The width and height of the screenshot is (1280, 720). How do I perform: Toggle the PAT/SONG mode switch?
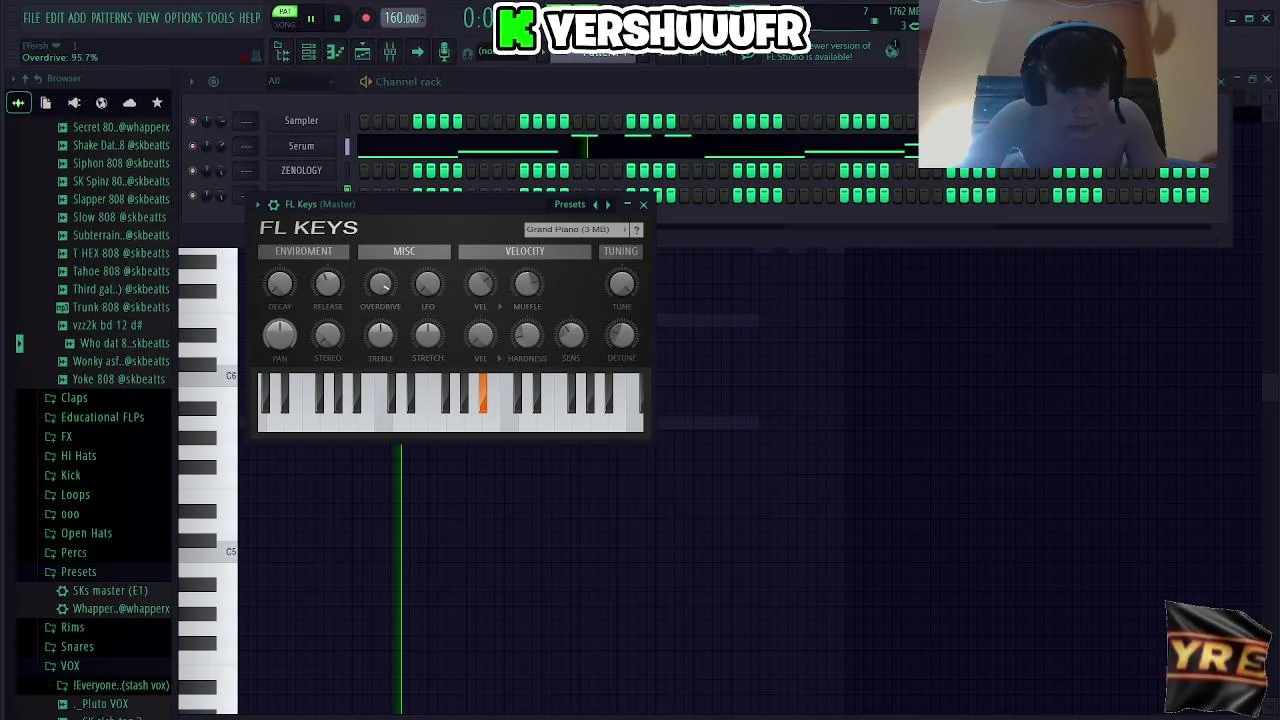click(x=285, y=17)
